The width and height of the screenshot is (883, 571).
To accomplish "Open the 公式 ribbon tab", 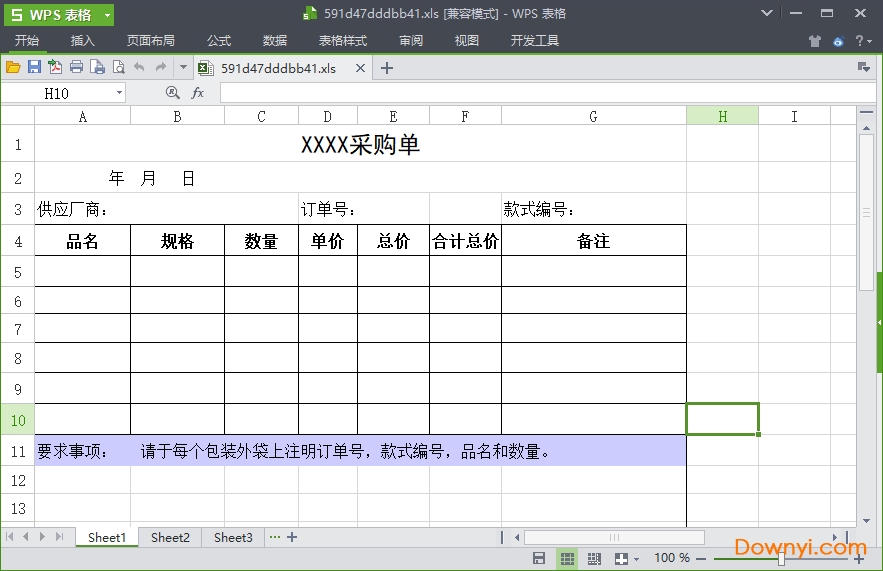I will click(218, 41).
